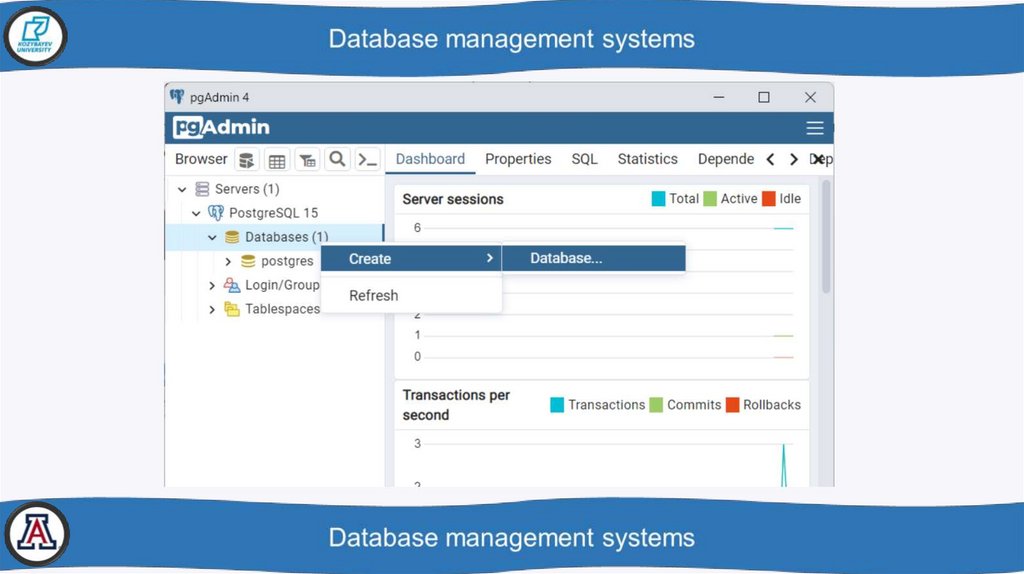Click the Databases stack icon
The width and height of the screenshot is (1024, 574).
[x=232, y=237]
